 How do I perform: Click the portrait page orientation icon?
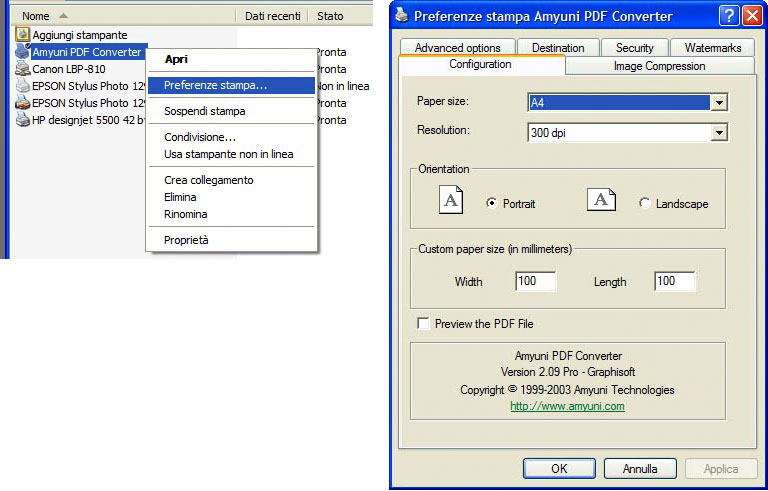pos(452,201)
